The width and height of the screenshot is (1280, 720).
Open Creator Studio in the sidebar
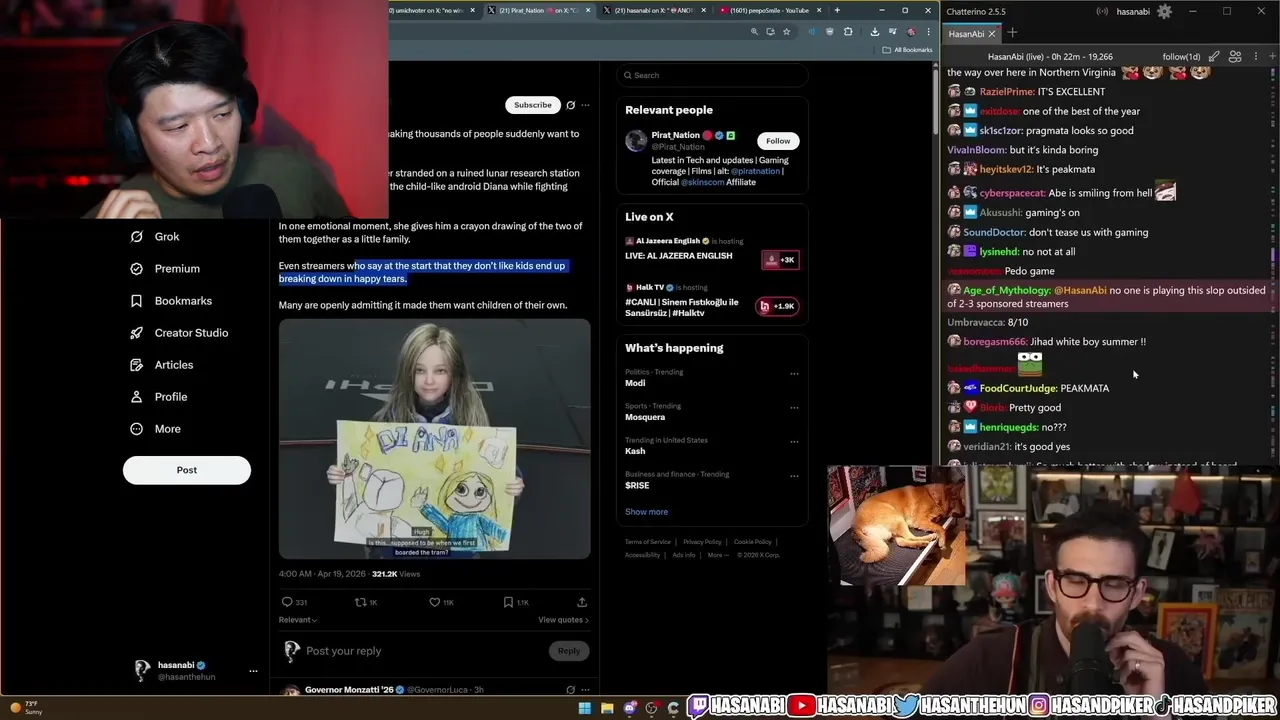(x=179, y=333)
